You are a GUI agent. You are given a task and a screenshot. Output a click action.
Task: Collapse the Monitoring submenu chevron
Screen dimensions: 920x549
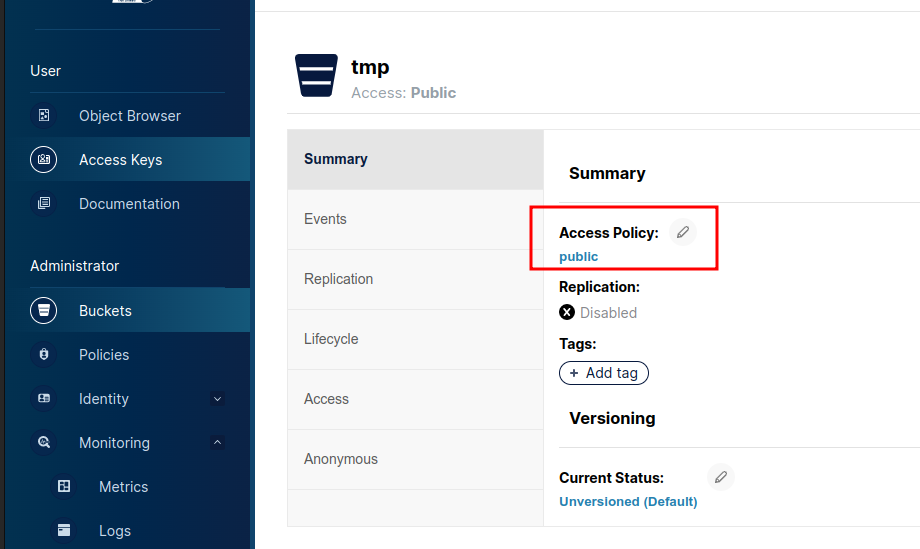click(218, 443)
